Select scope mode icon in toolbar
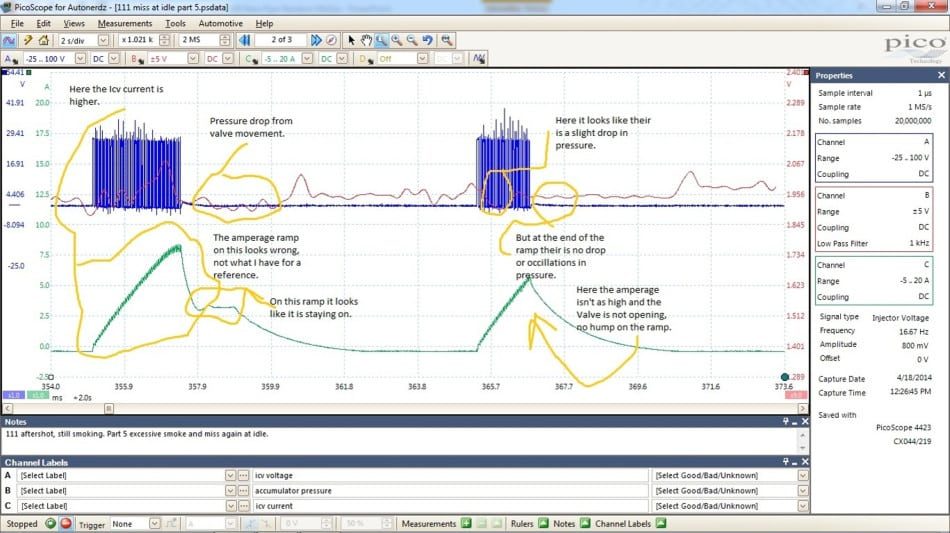 pyautogui.click(x=9, y=41)
